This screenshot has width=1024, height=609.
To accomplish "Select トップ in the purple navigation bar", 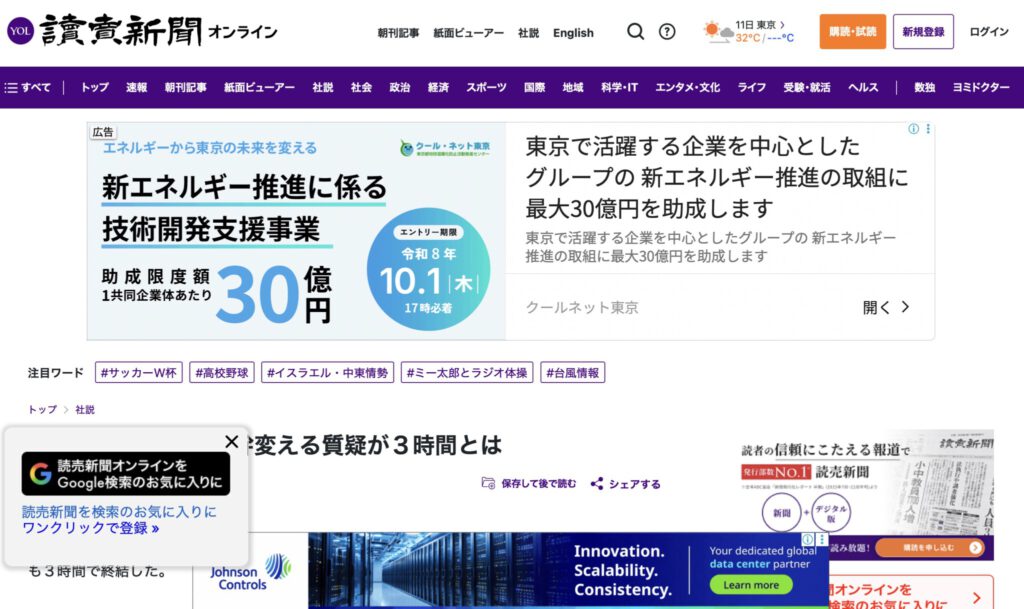I will coord(95,87).
